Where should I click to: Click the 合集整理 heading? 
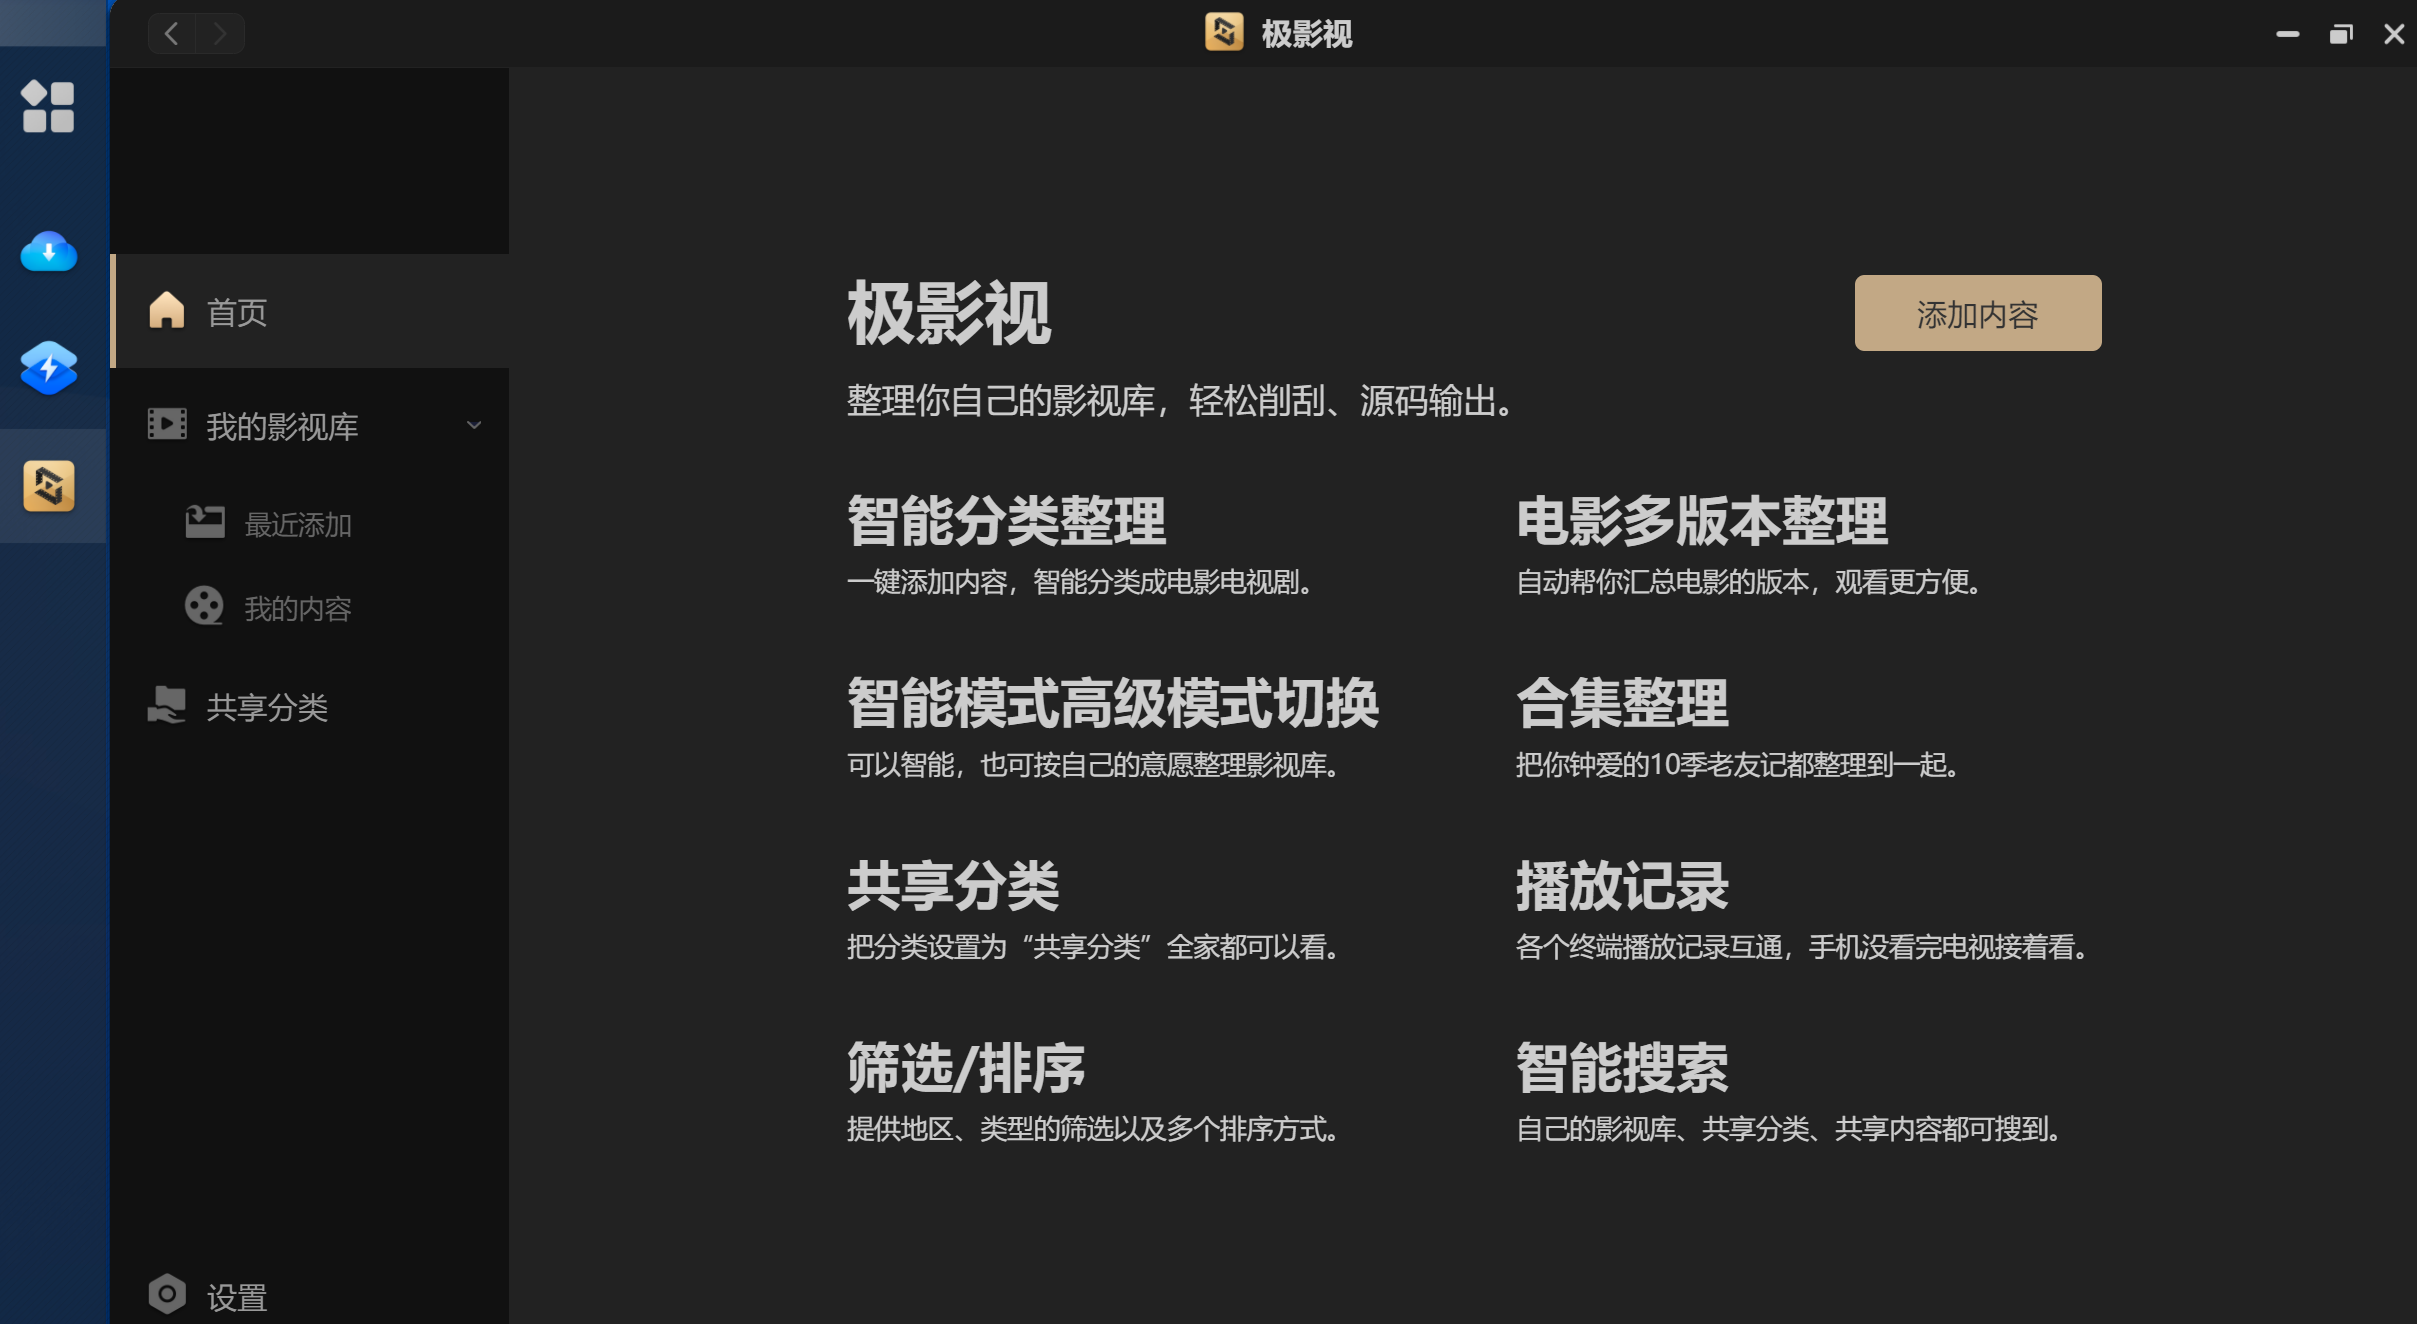click(1621, 703)
